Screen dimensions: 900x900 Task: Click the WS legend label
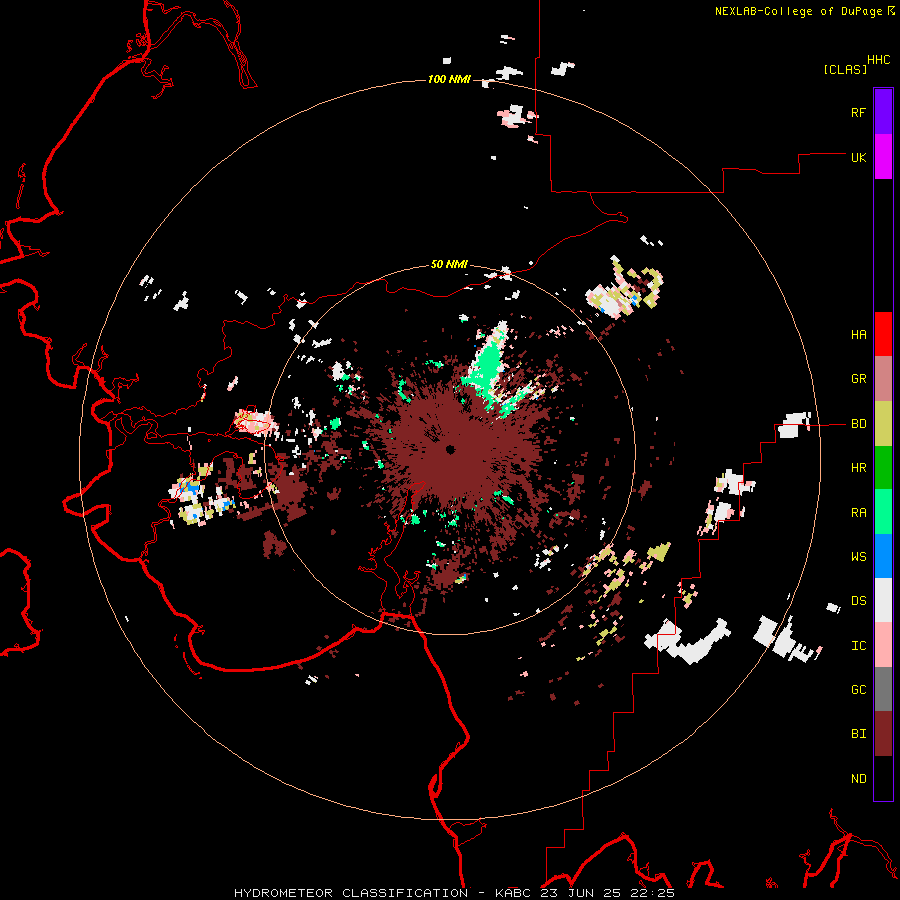(x=858, y=557)
